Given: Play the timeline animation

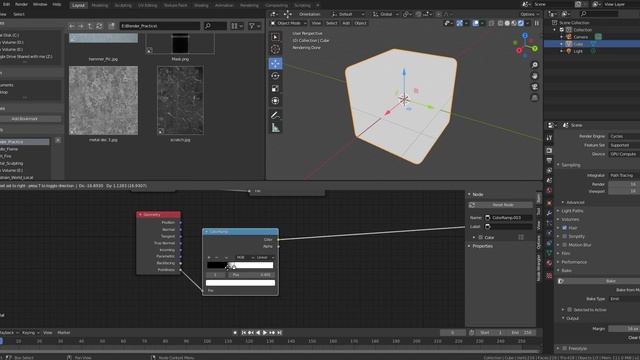Looking at the screenshot, I should tap(265, 333).
